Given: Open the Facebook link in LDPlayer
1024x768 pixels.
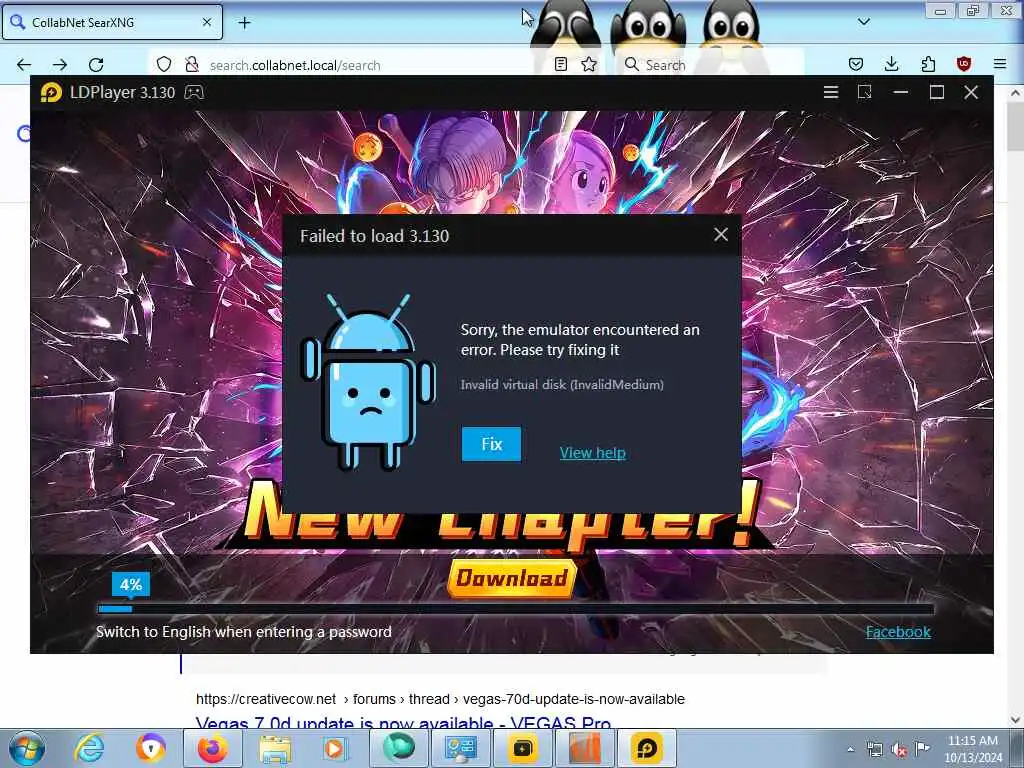Looking at the screenshot, I should [898, 632].
